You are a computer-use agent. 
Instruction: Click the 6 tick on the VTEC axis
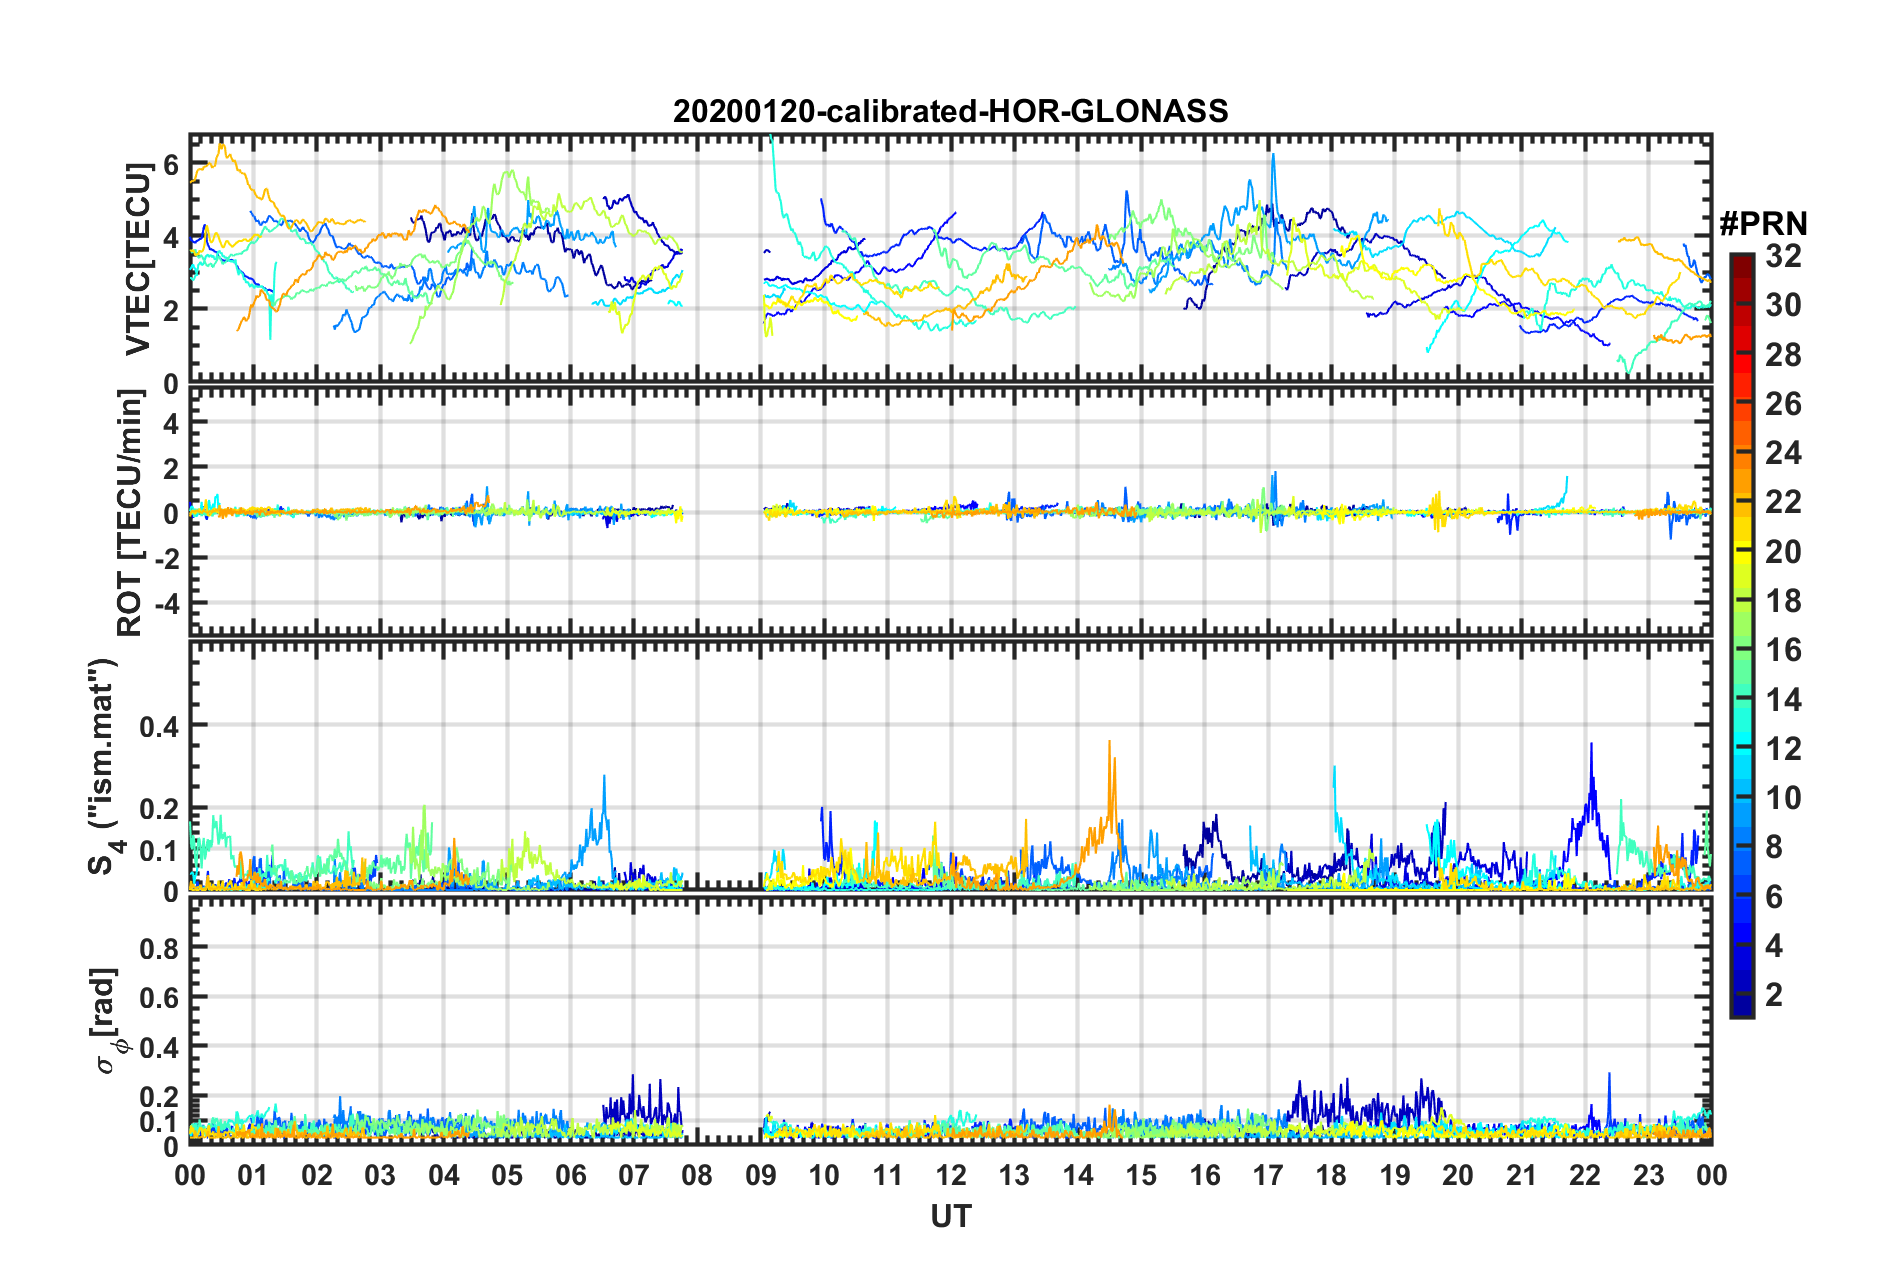pos(170,165)
